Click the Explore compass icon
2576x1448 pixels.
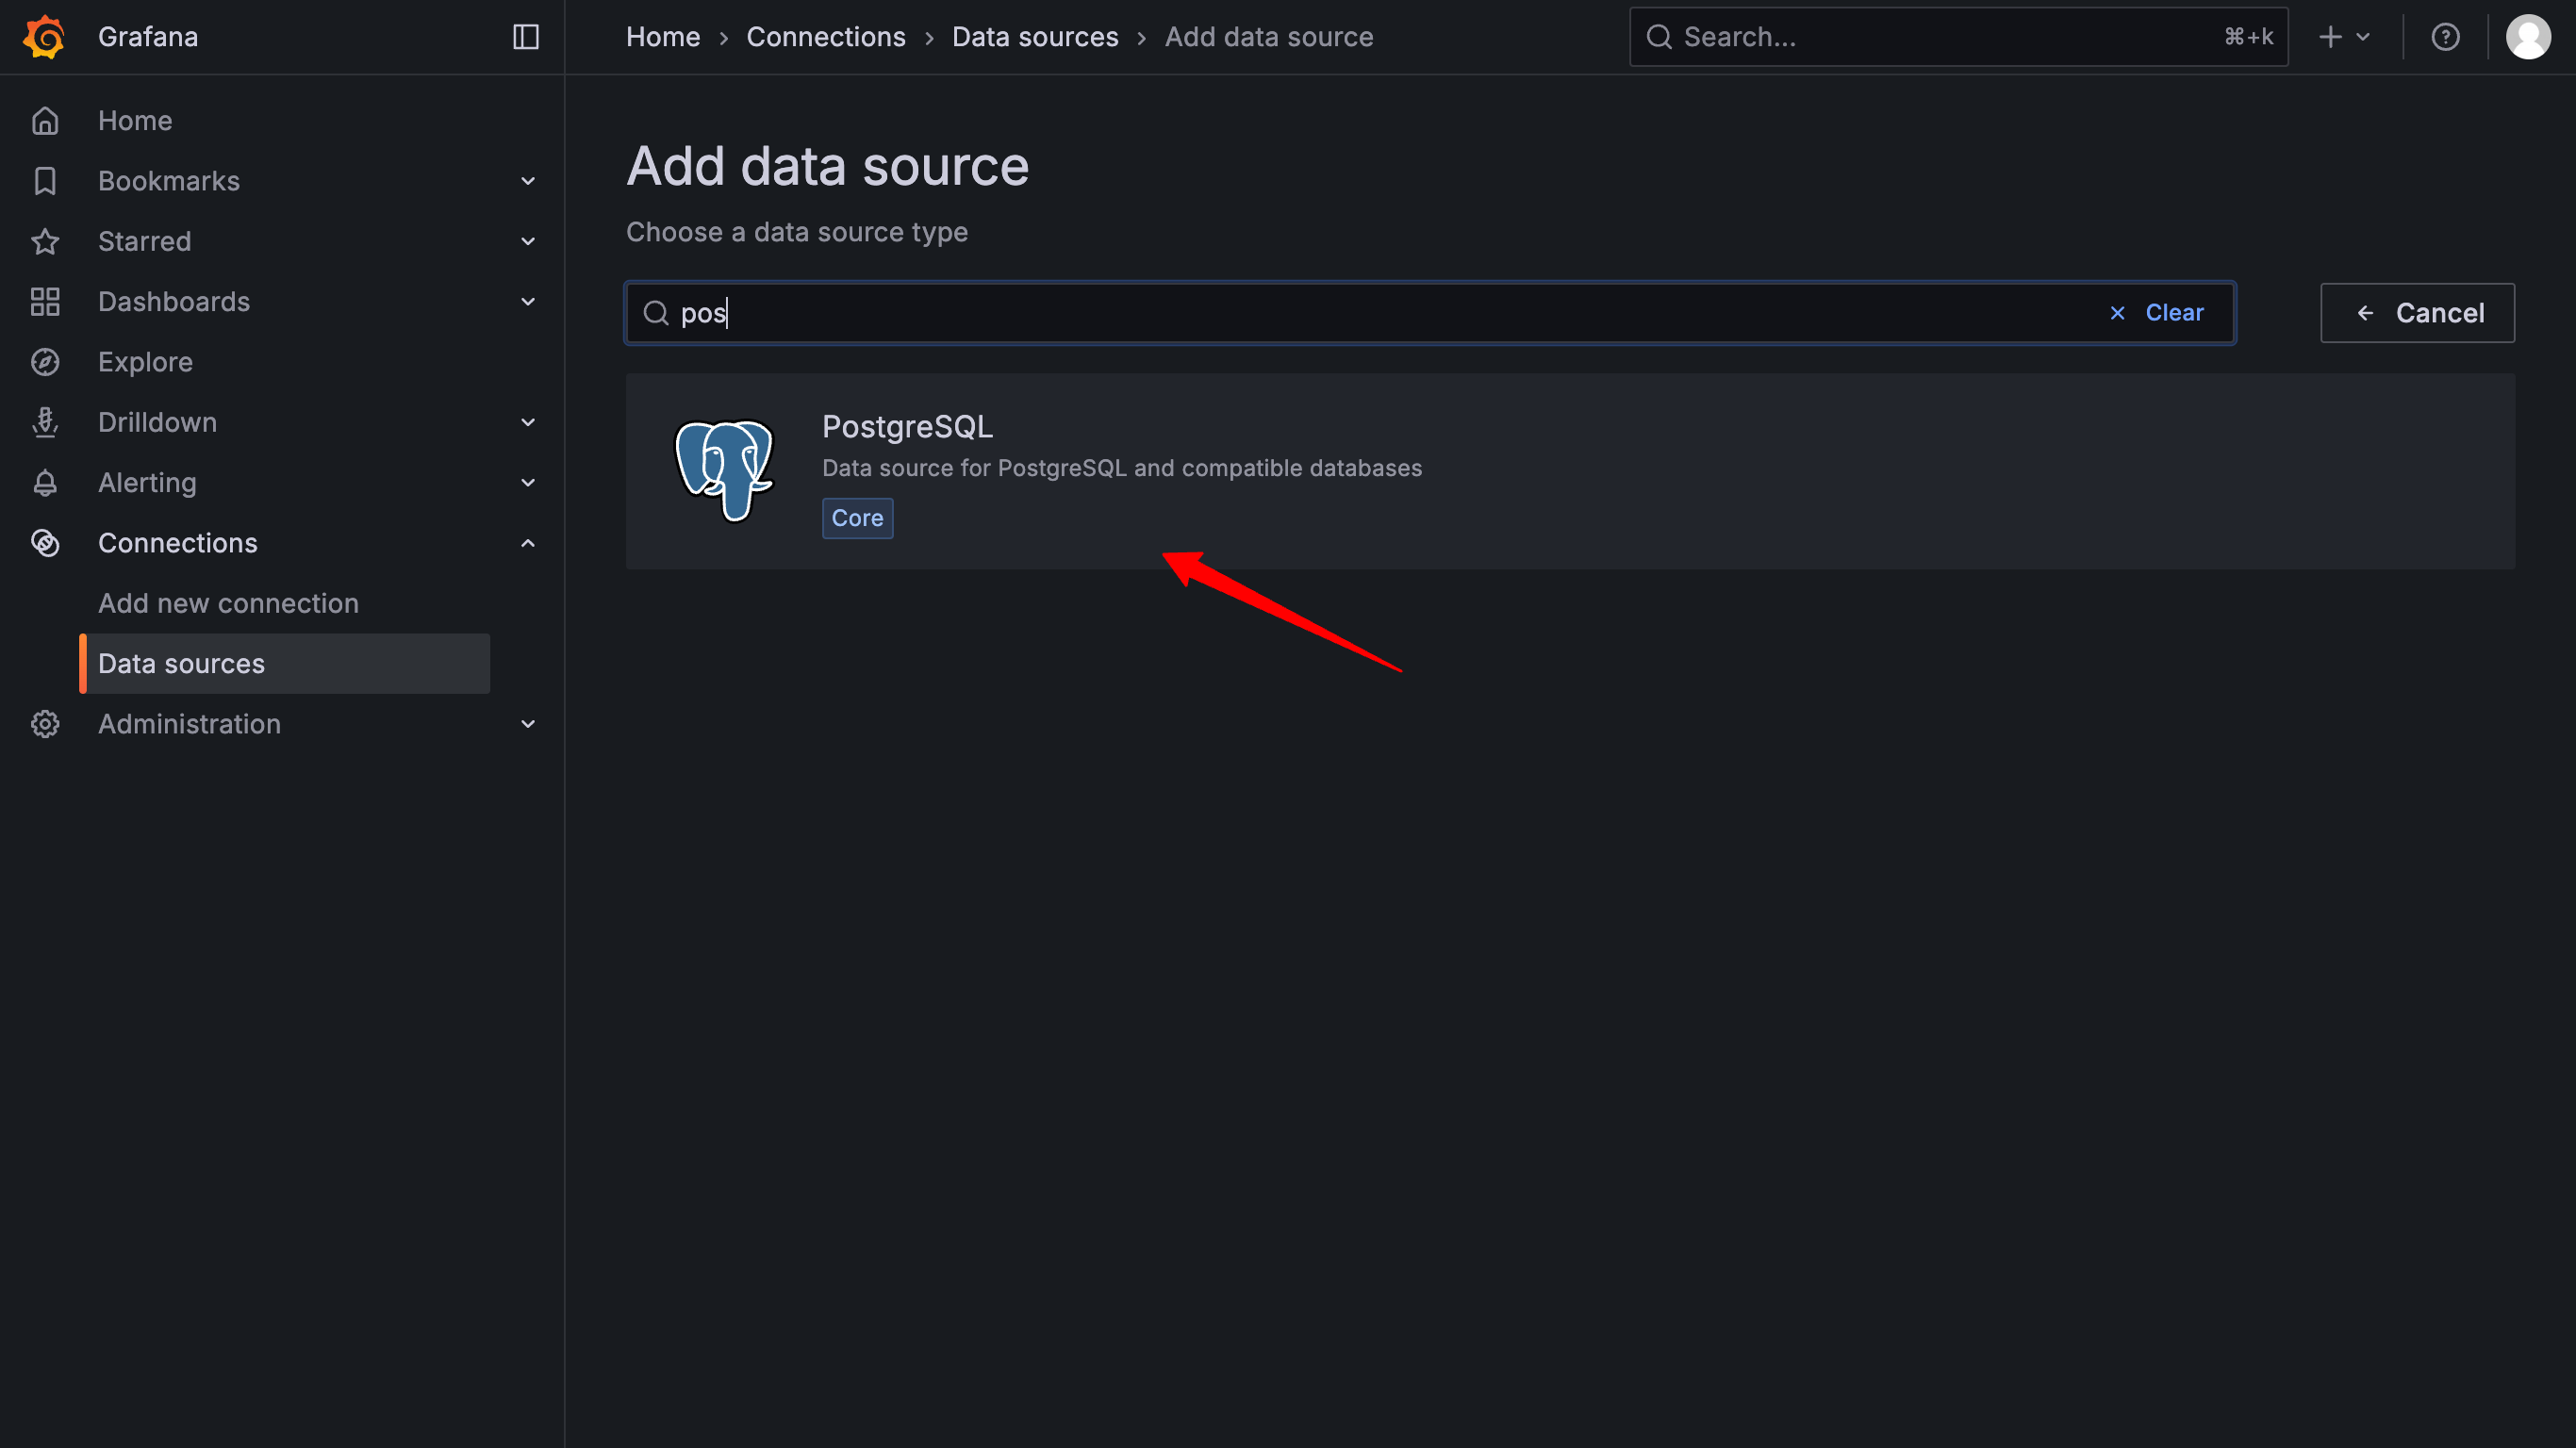click(45, 362)
